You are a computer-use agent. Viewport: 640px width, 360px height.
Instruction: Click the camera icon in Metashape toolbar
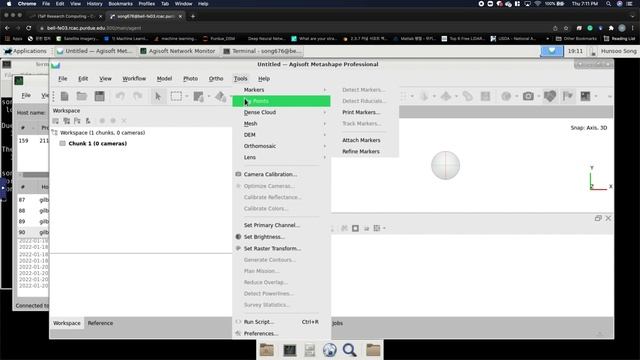528,96
